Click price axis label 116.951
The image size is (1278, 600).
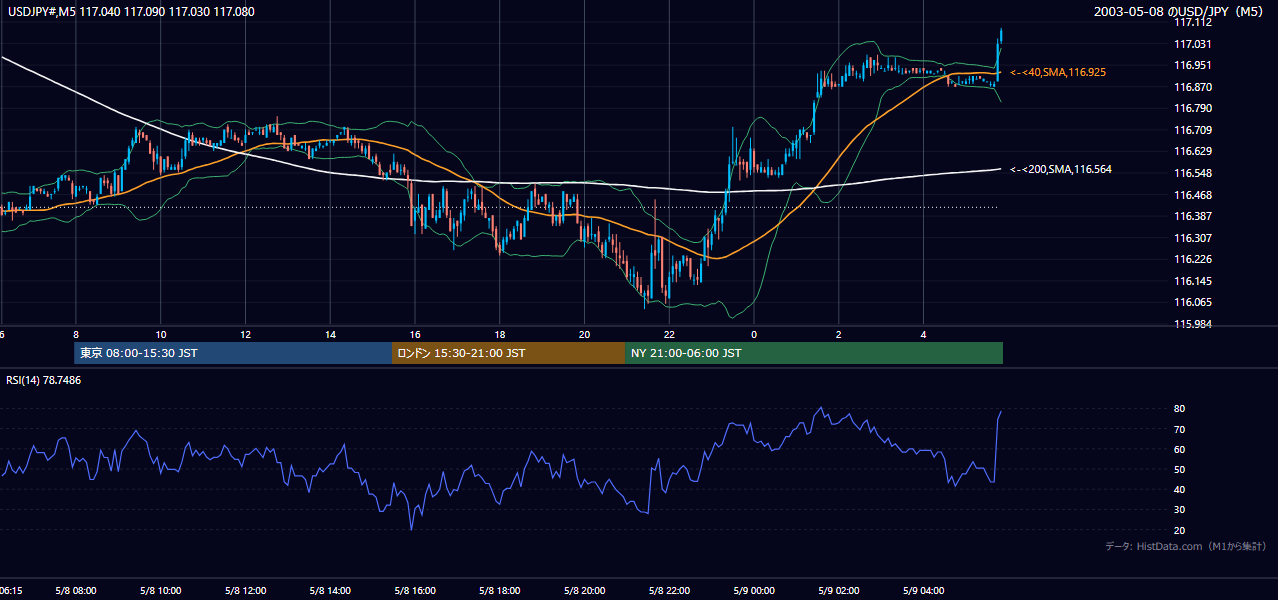(x=1193, y=65)
